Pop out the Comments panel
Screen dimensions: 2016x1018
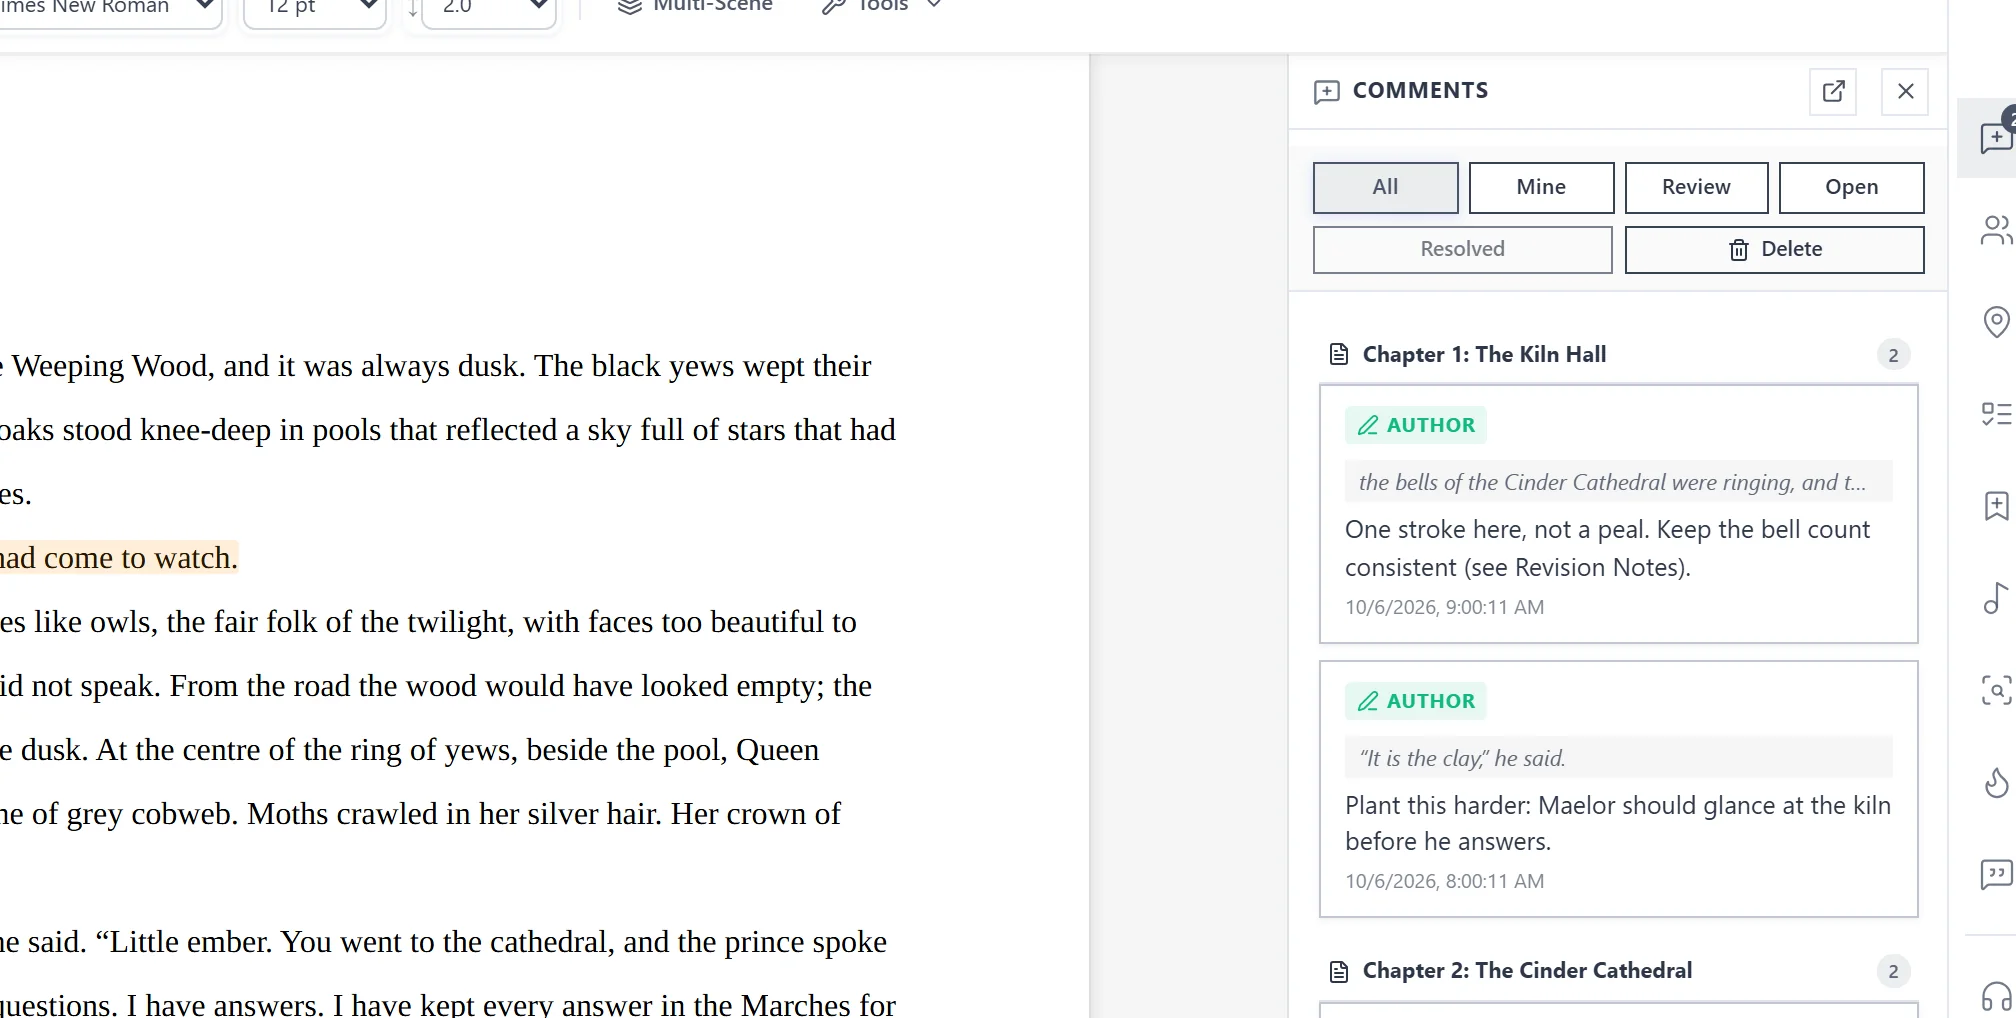pos(1833,92)
